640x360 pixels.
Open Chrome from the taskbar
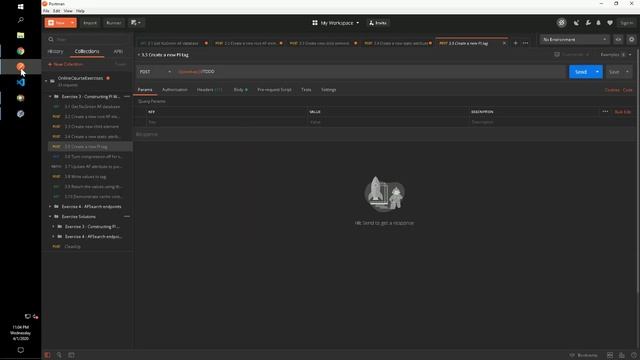(x=20, y=51)
